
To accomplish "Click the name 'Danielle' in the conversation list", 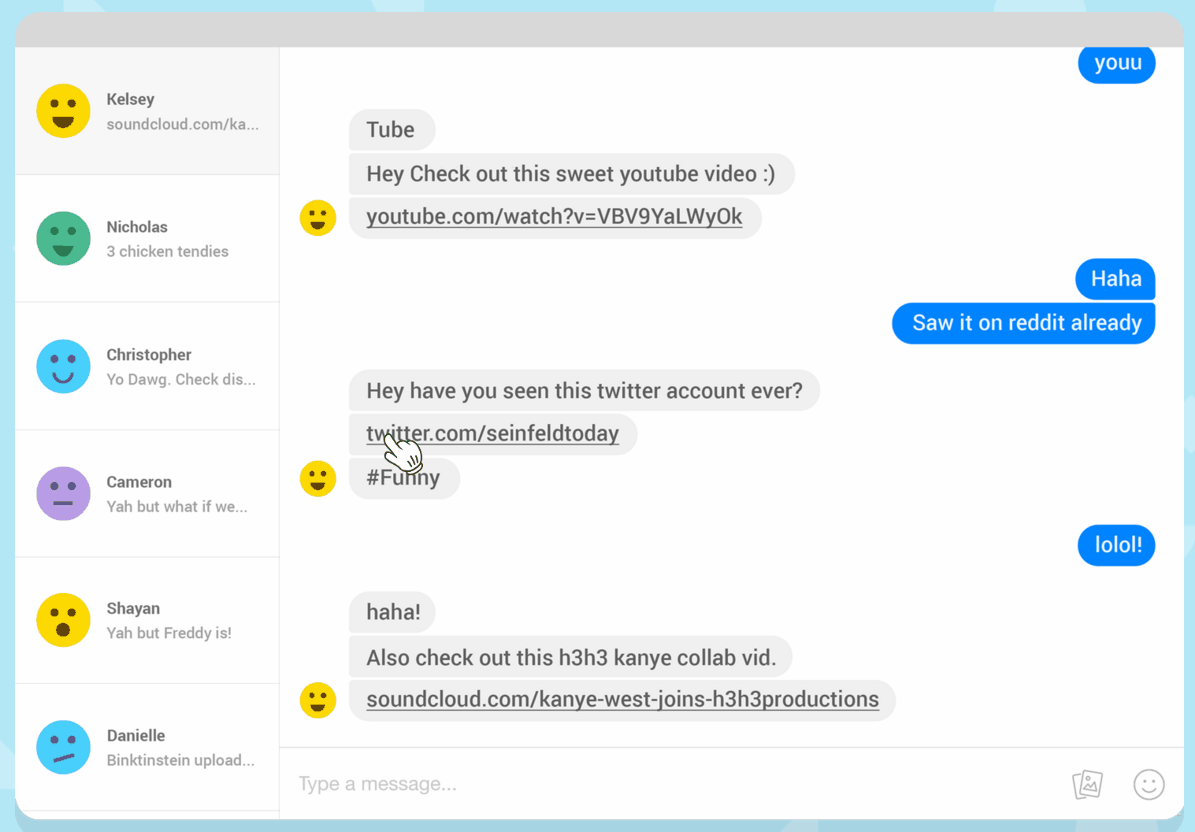I will coord(136,736).
